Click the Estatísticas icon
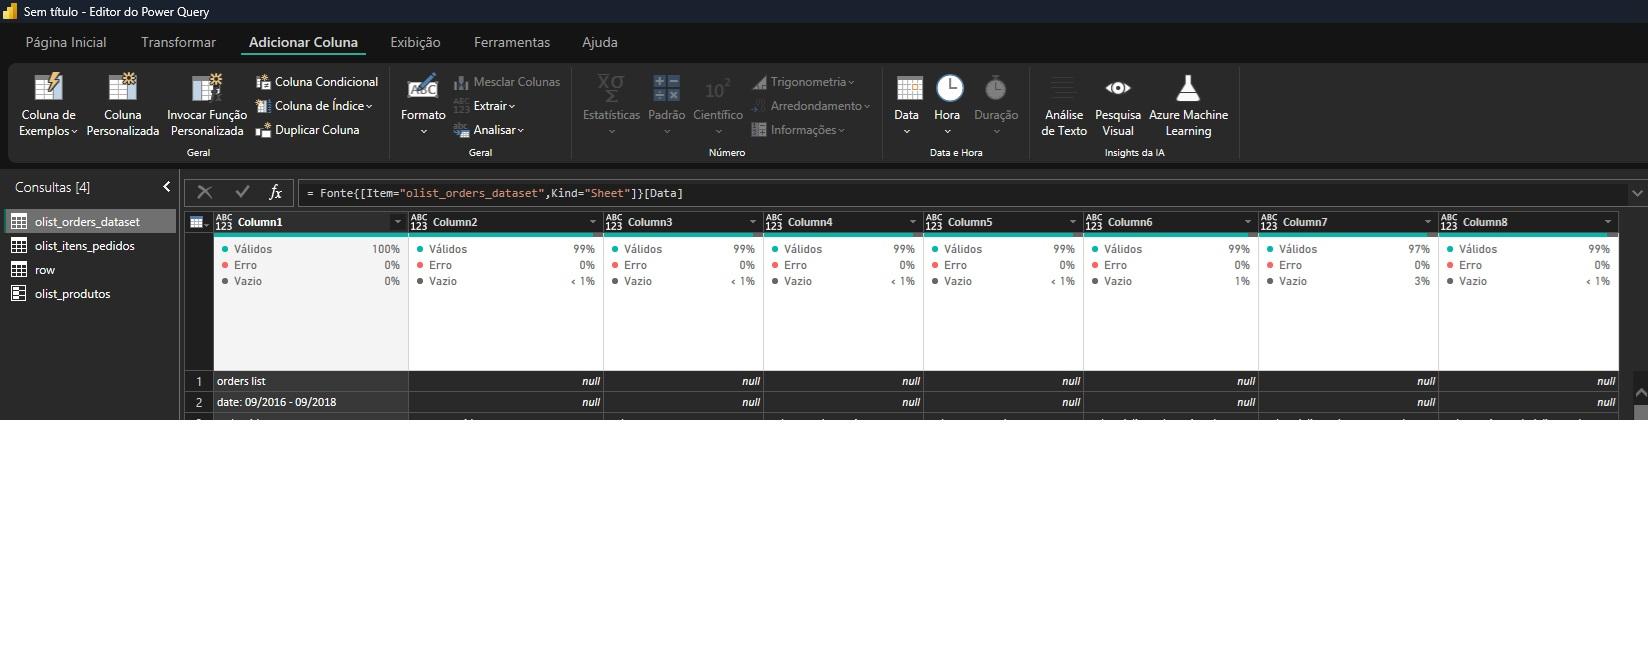The image size is (1648, 648). (x=611, y=88)
